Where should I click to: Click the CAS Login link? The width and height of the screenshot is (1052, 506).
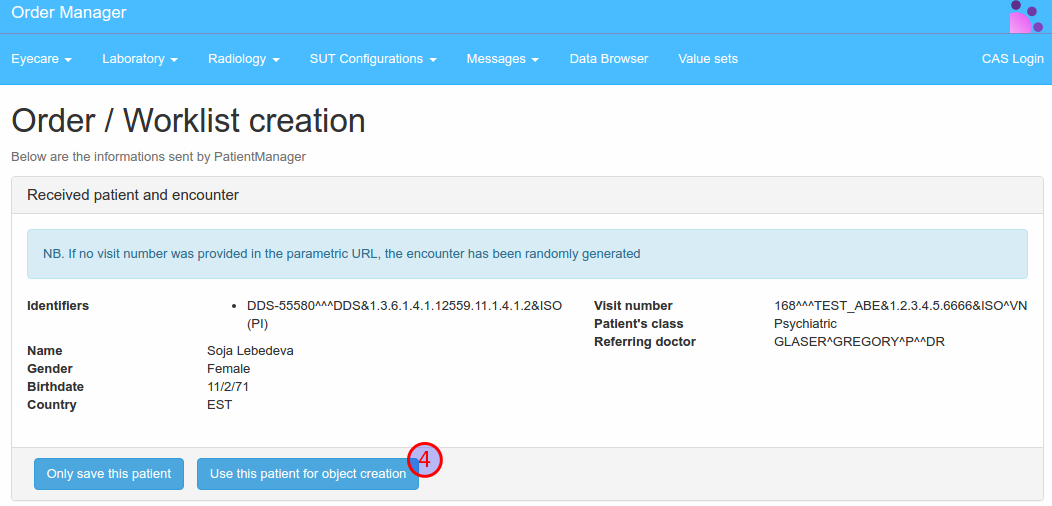1012,59
